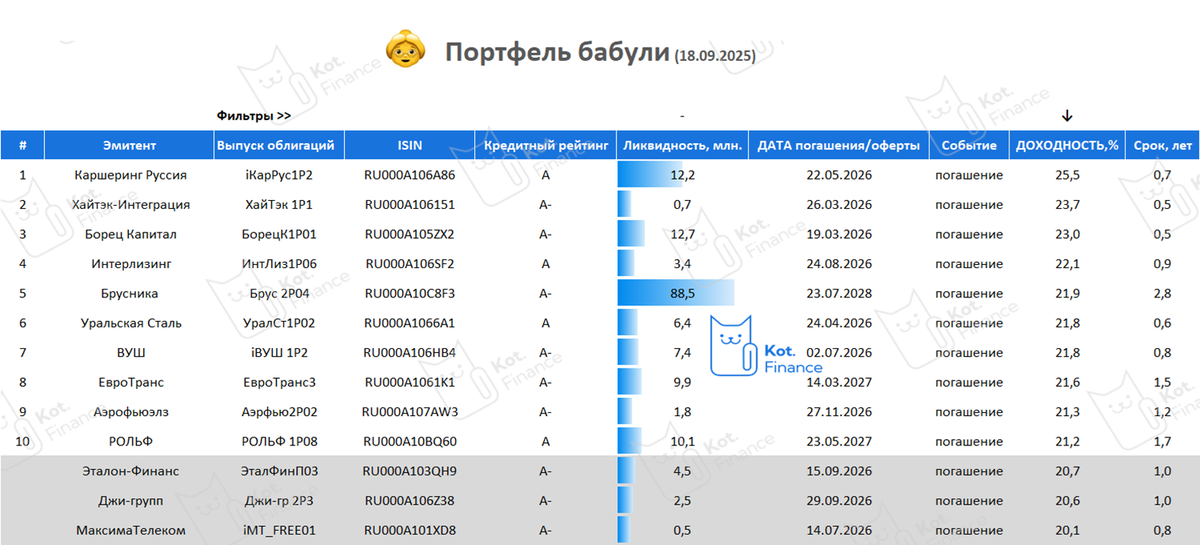The image size is (1200, 545).
Task: Click the Kot.Finance cat logo in the table
Action: click(x=765, y=347)
